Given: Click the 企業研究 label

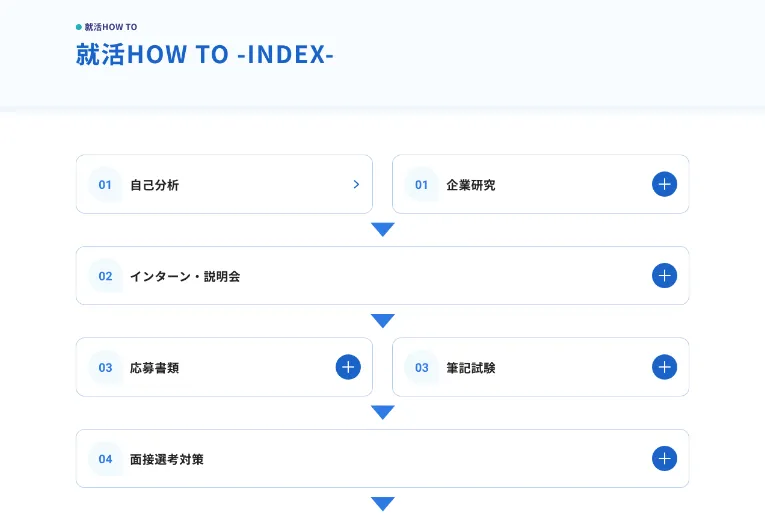Looking at the screenshot, I should point(471,185).
